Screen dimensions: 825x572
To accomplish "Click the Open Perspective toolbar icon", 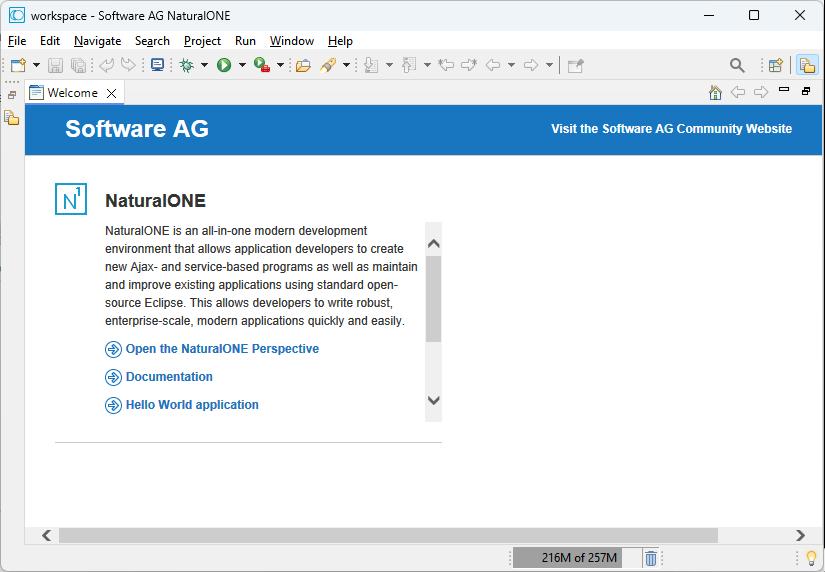I will 775,65.
